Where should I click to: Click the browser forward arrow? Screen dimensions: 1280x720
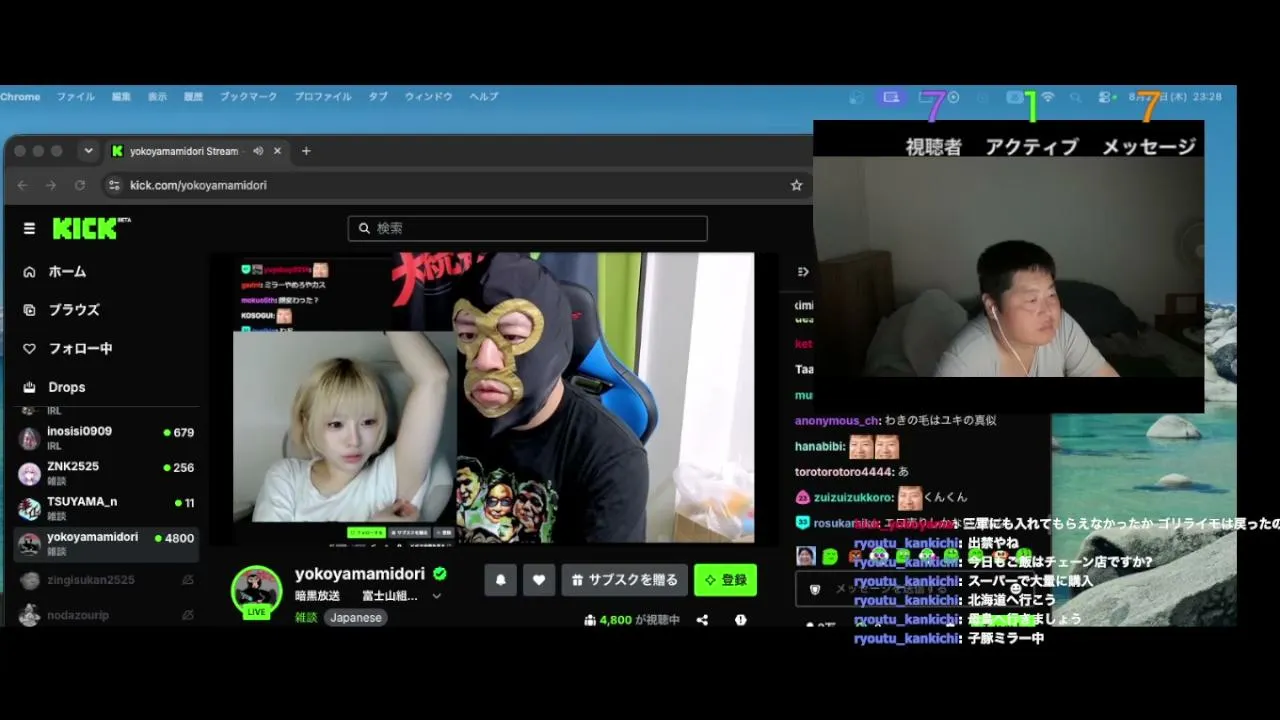coord(51,185)
